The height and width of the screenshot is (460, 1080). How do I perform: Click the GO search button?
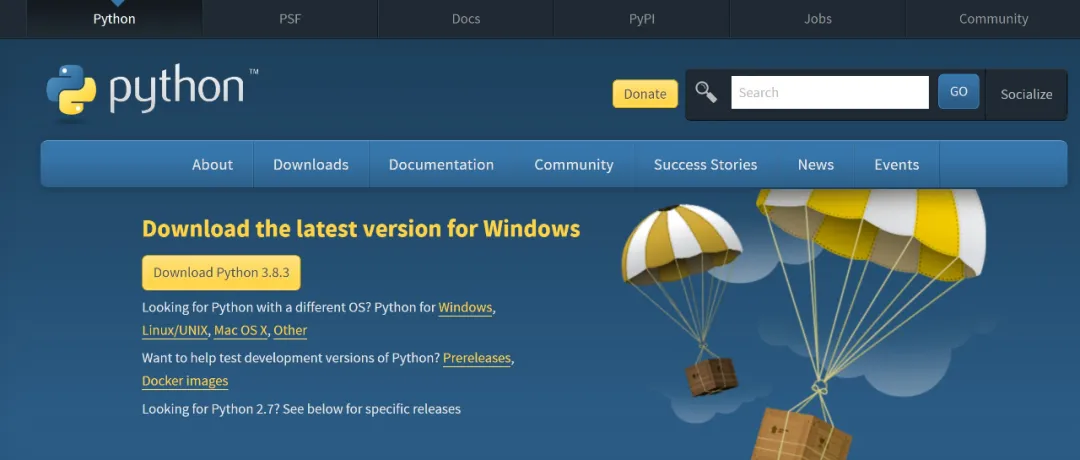[958, 92]
